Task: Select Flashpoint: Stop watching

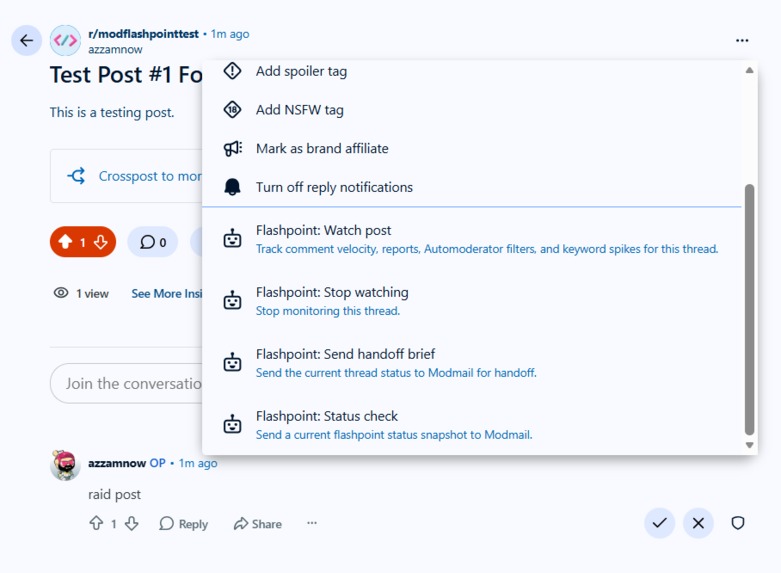Action: click(472, 300)
